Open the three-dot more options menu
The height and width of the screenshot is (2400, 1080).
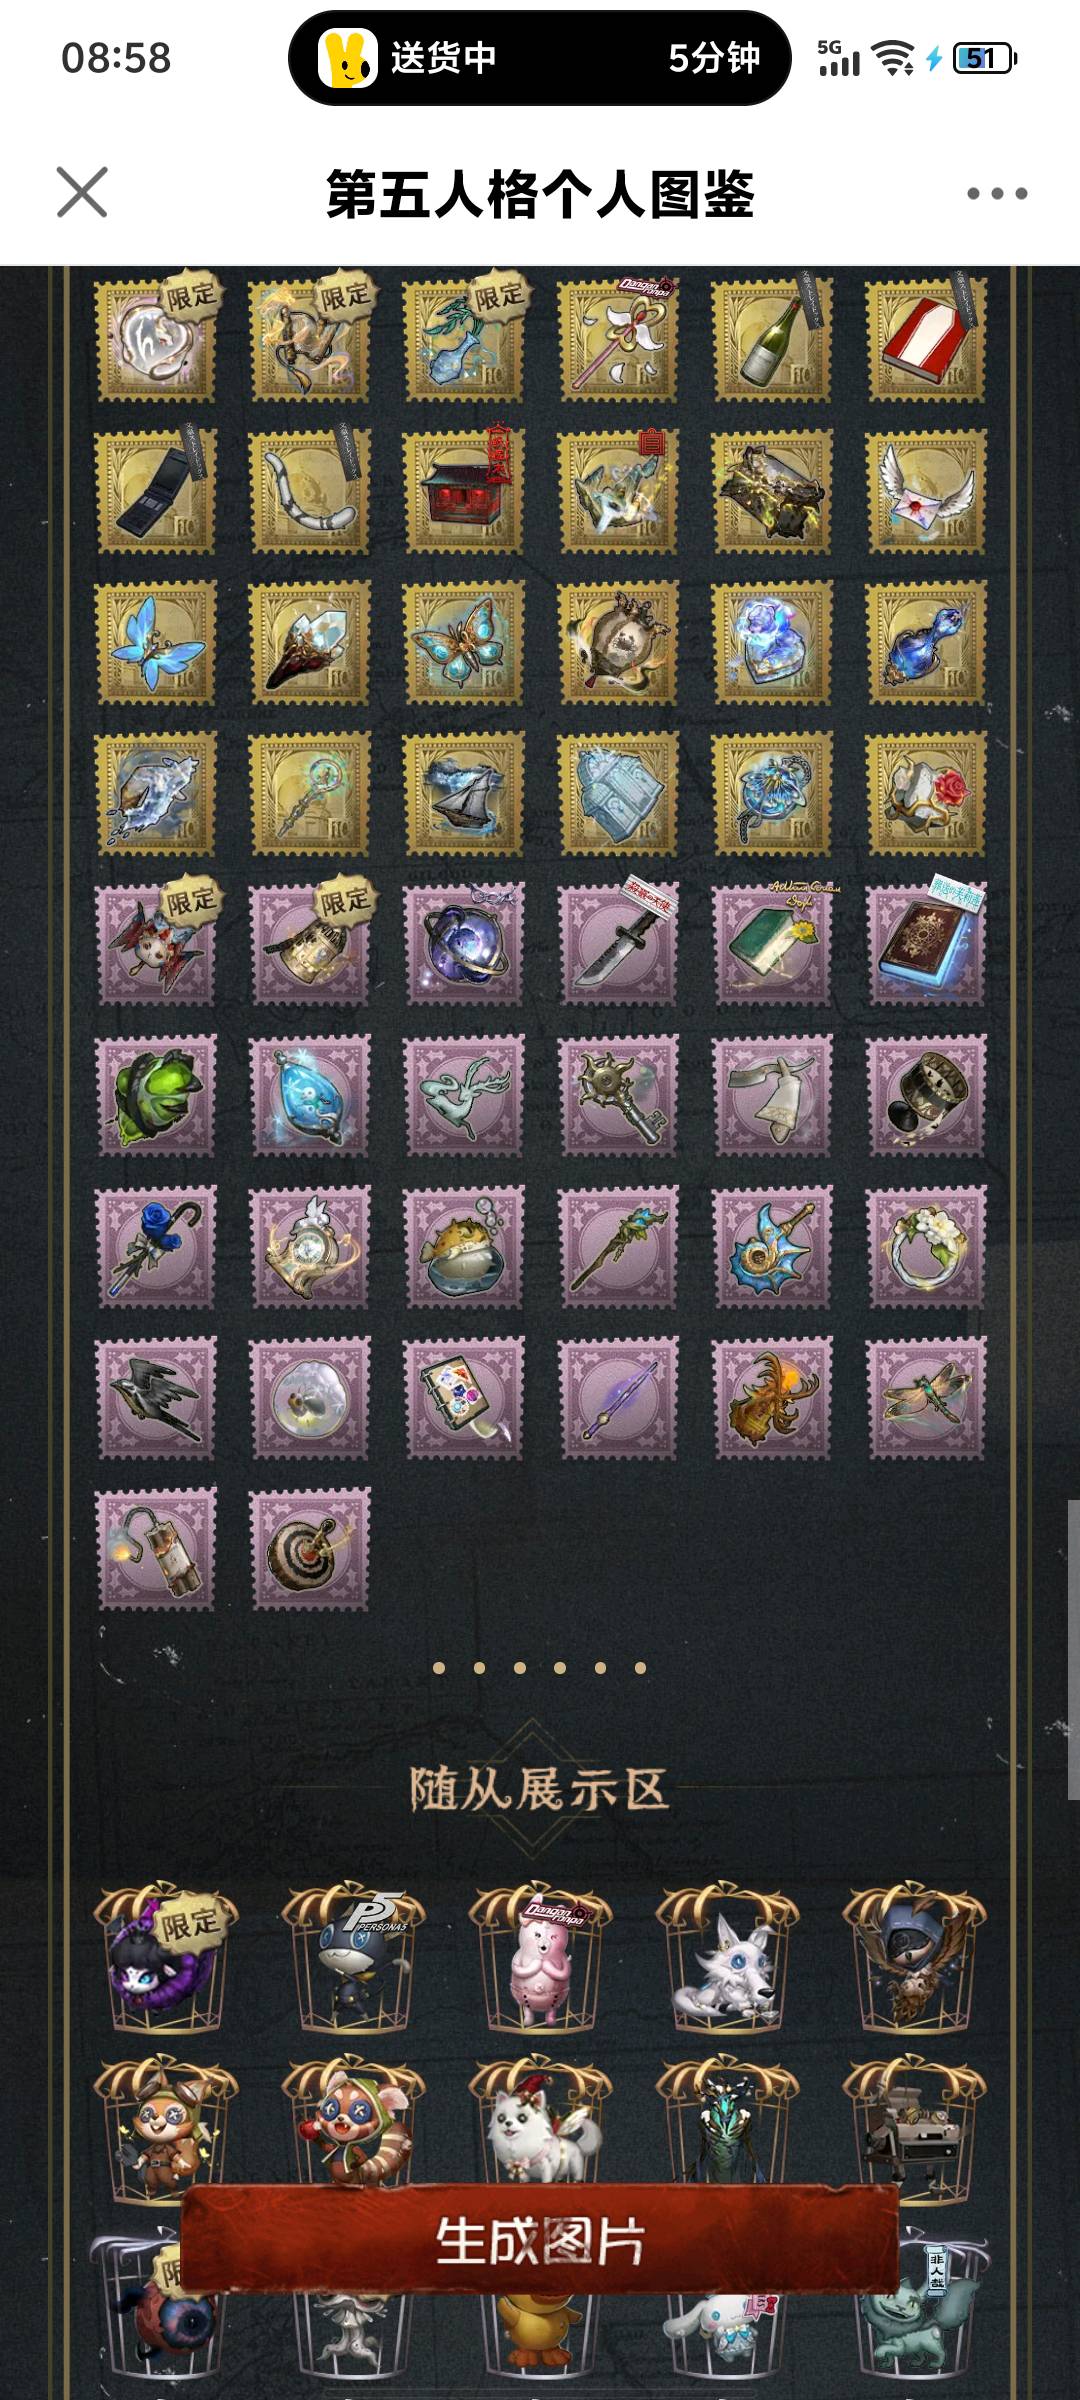[997, 193]
